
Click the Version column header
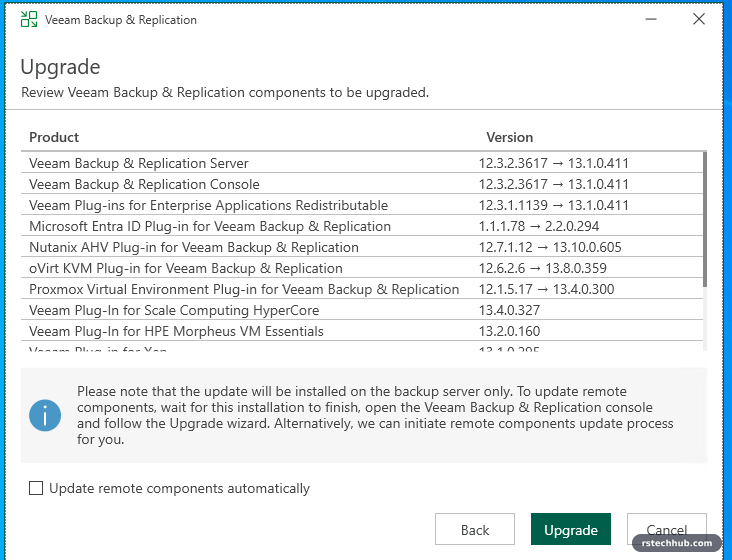[x=509, y=137]
